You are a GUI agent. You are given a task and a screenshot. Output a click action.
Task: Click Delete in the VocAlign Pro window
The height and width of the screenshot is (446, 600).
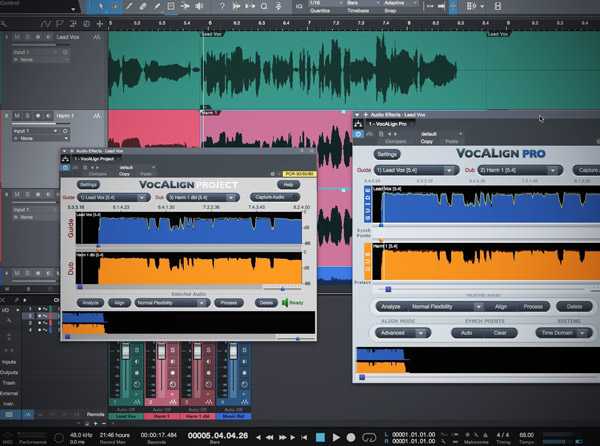pyautogui.click(x=574, y=306)
